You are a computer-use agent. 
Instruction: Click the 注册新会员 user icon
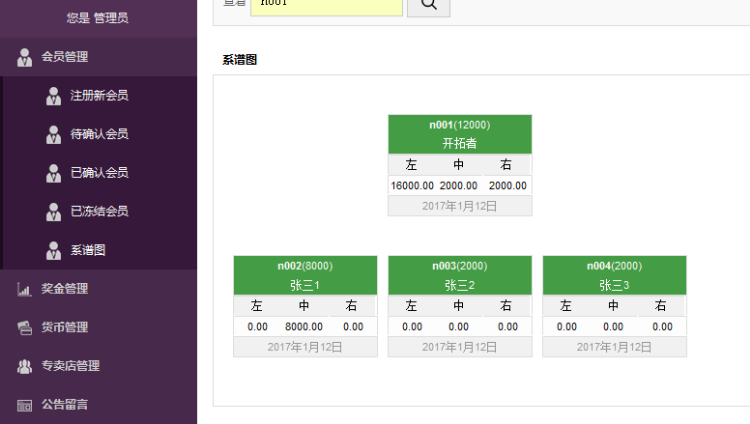(54, 96)
